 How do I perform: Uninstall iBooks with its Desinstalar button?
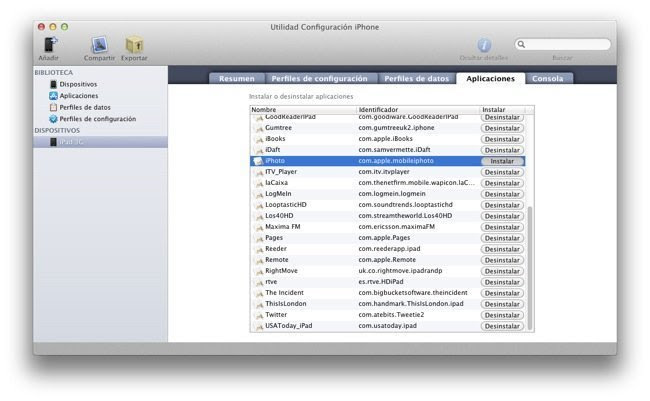pyautogui.click(x=502, y=139)
